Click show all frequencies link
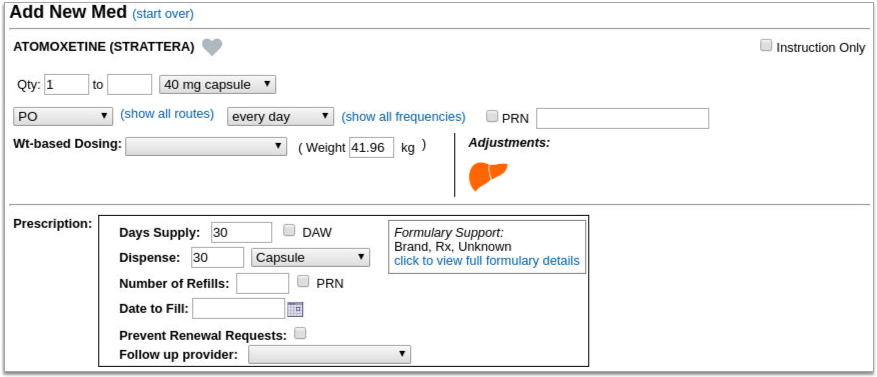Viewport: 877px width, 377px height. pyautogui.click(x=403, y=116)
